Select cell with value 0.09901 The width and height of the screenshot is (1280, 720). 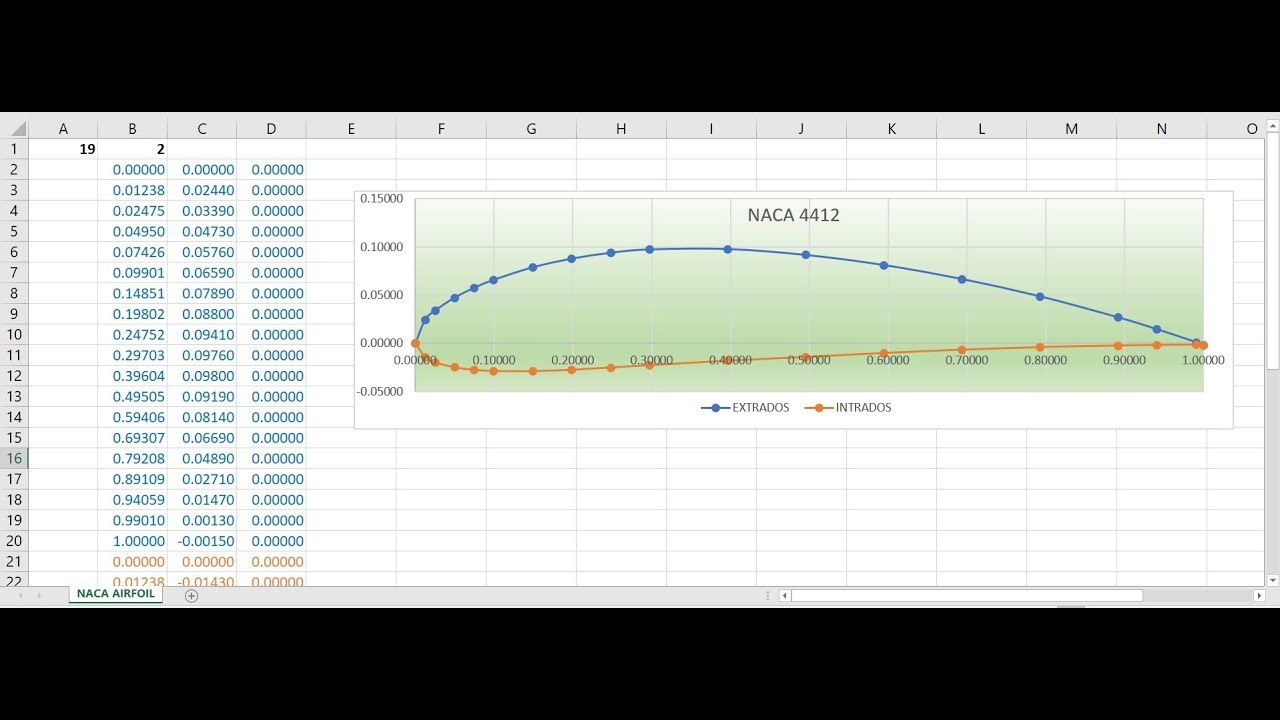132,273
